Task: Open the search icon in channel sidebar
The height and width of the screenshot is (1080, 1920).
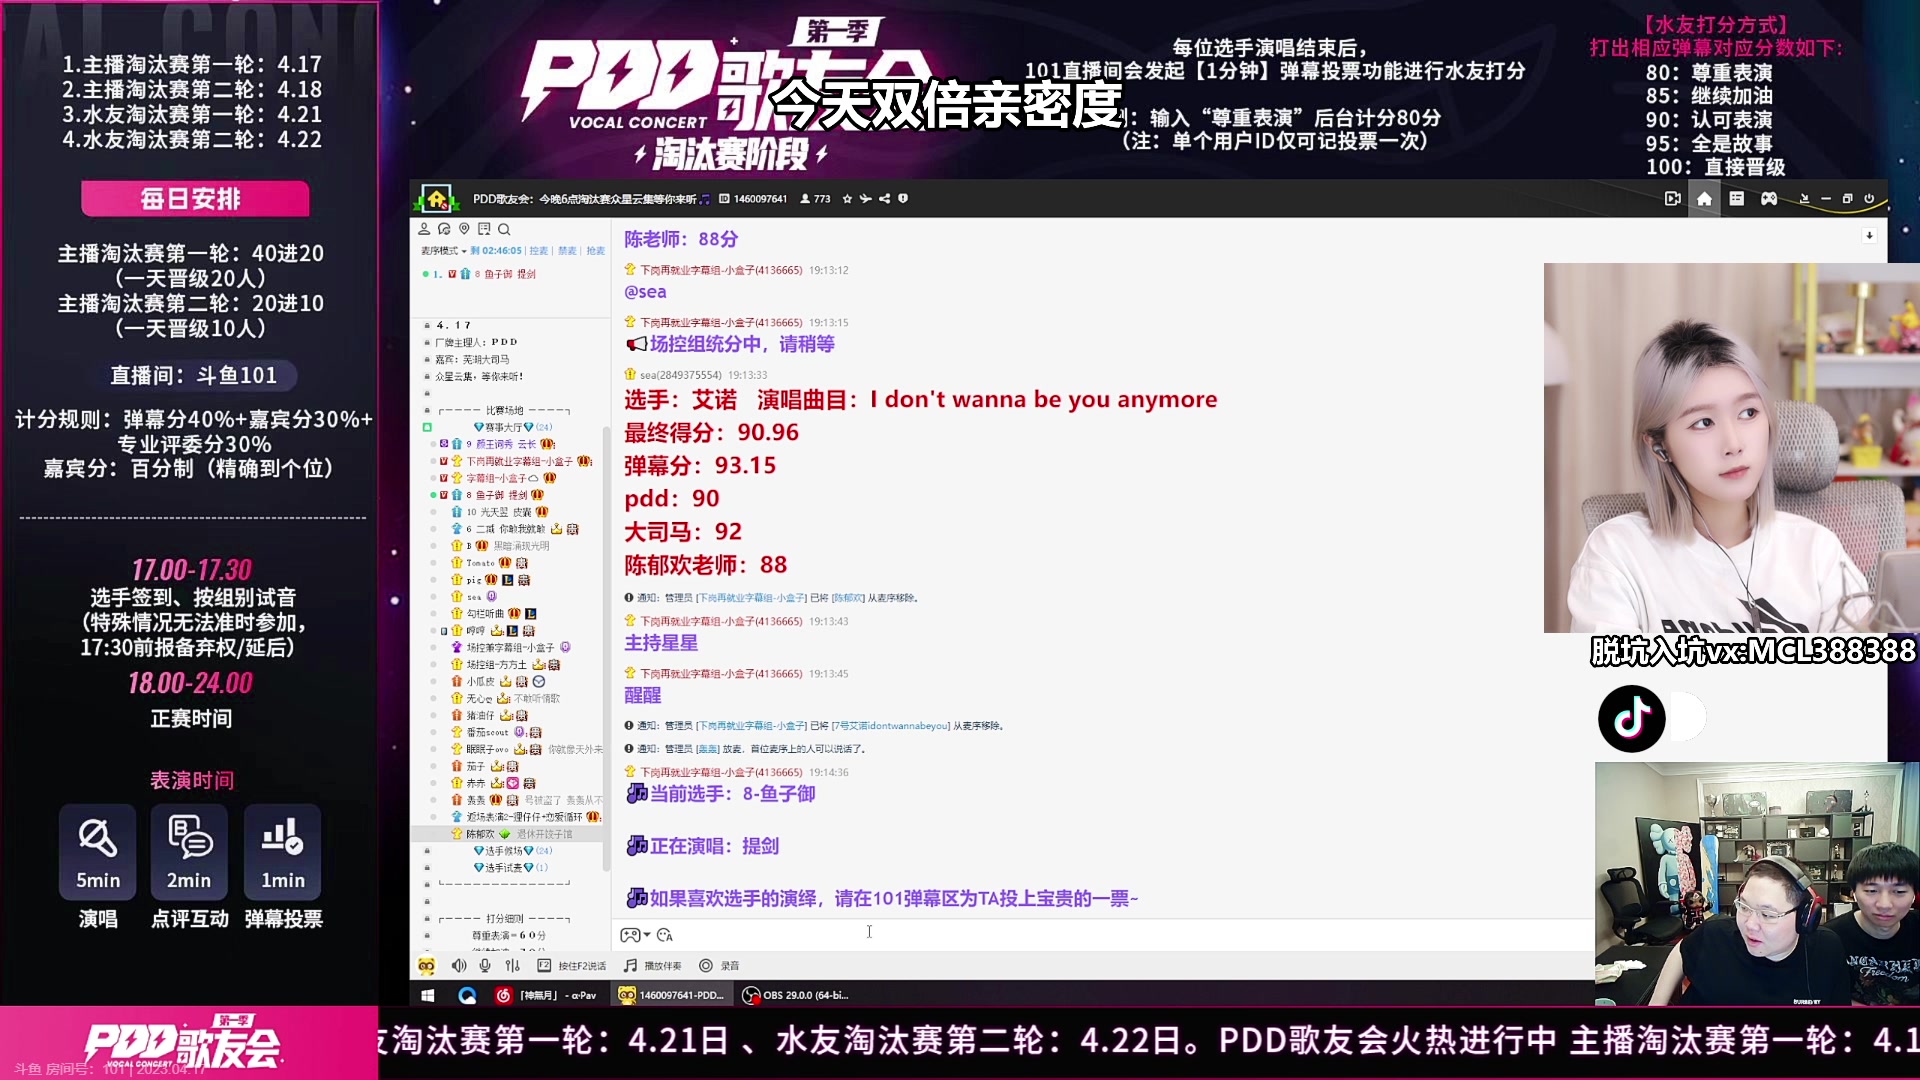Action: point(504,229)
